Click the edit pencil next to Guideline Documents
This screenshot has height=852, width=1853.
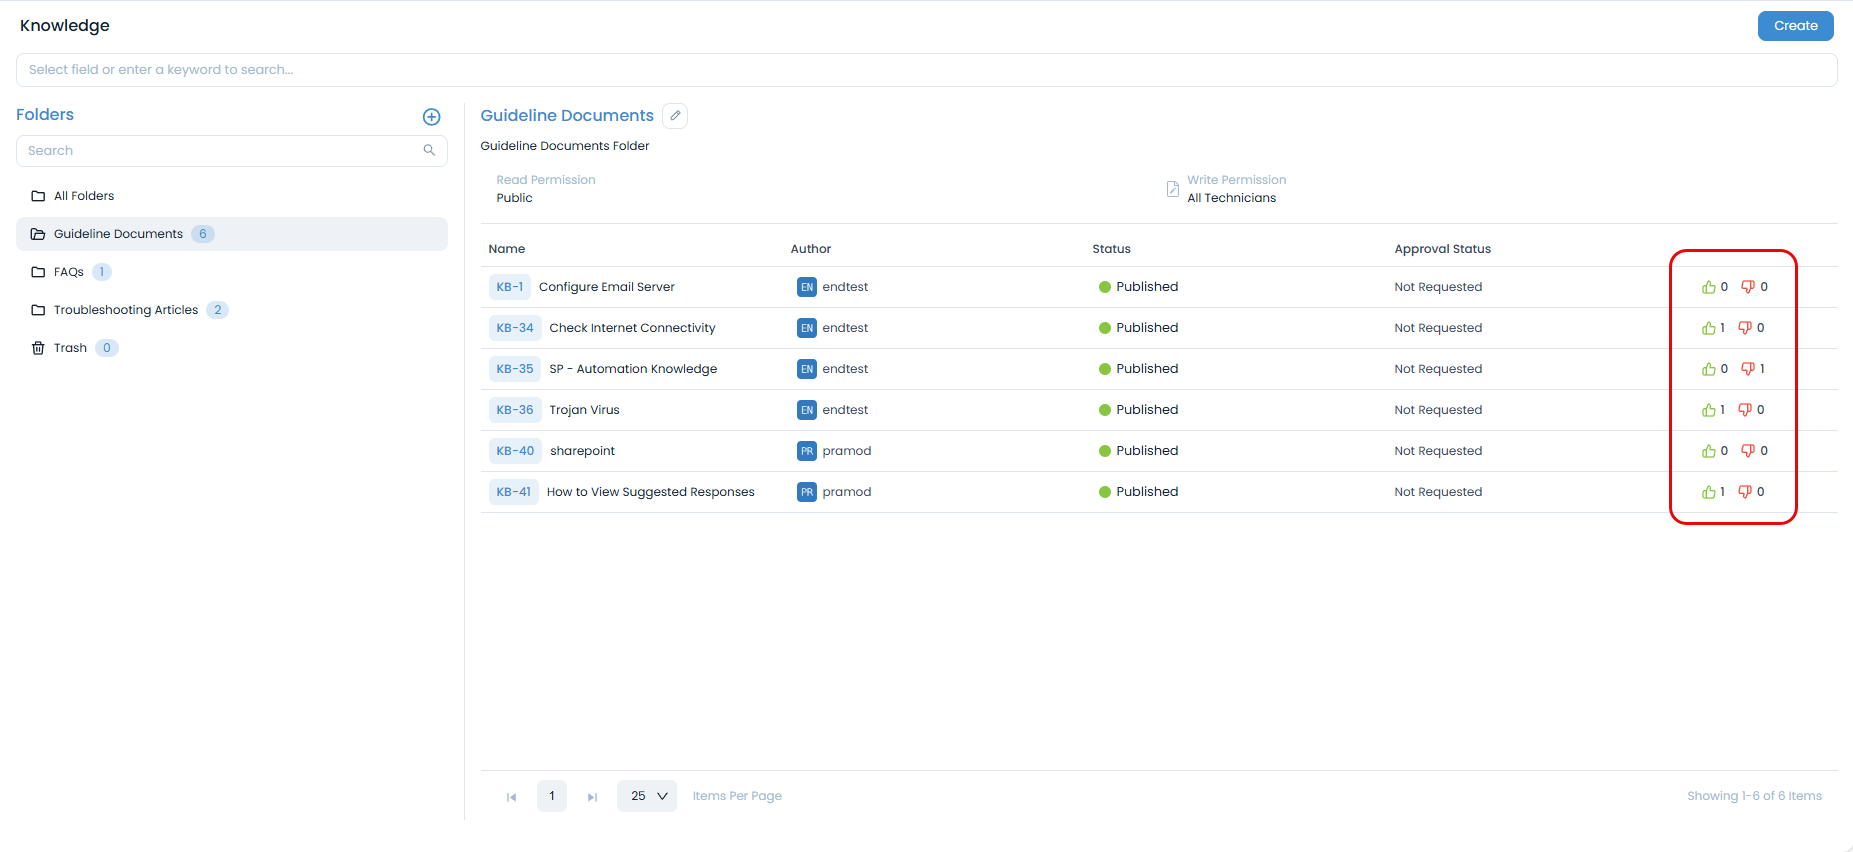point(675,116)
